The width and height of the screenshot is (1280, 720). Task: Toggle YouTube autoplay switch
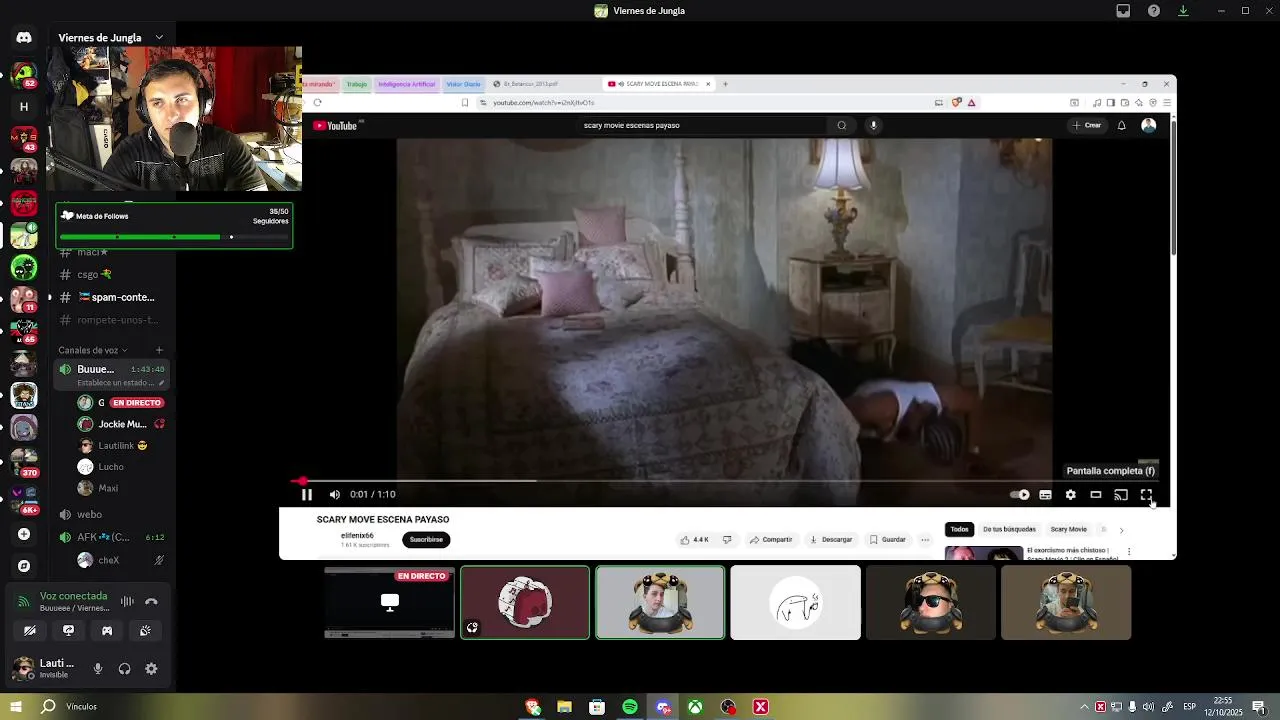(1019, 494)
